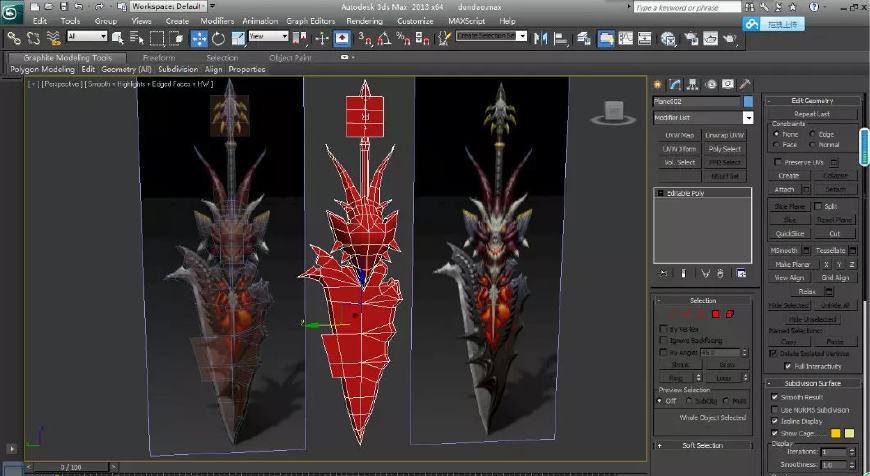Screen dimensions: 870x476
Task: Switch to the Create command panel tab
Action: tap(657, 84)
